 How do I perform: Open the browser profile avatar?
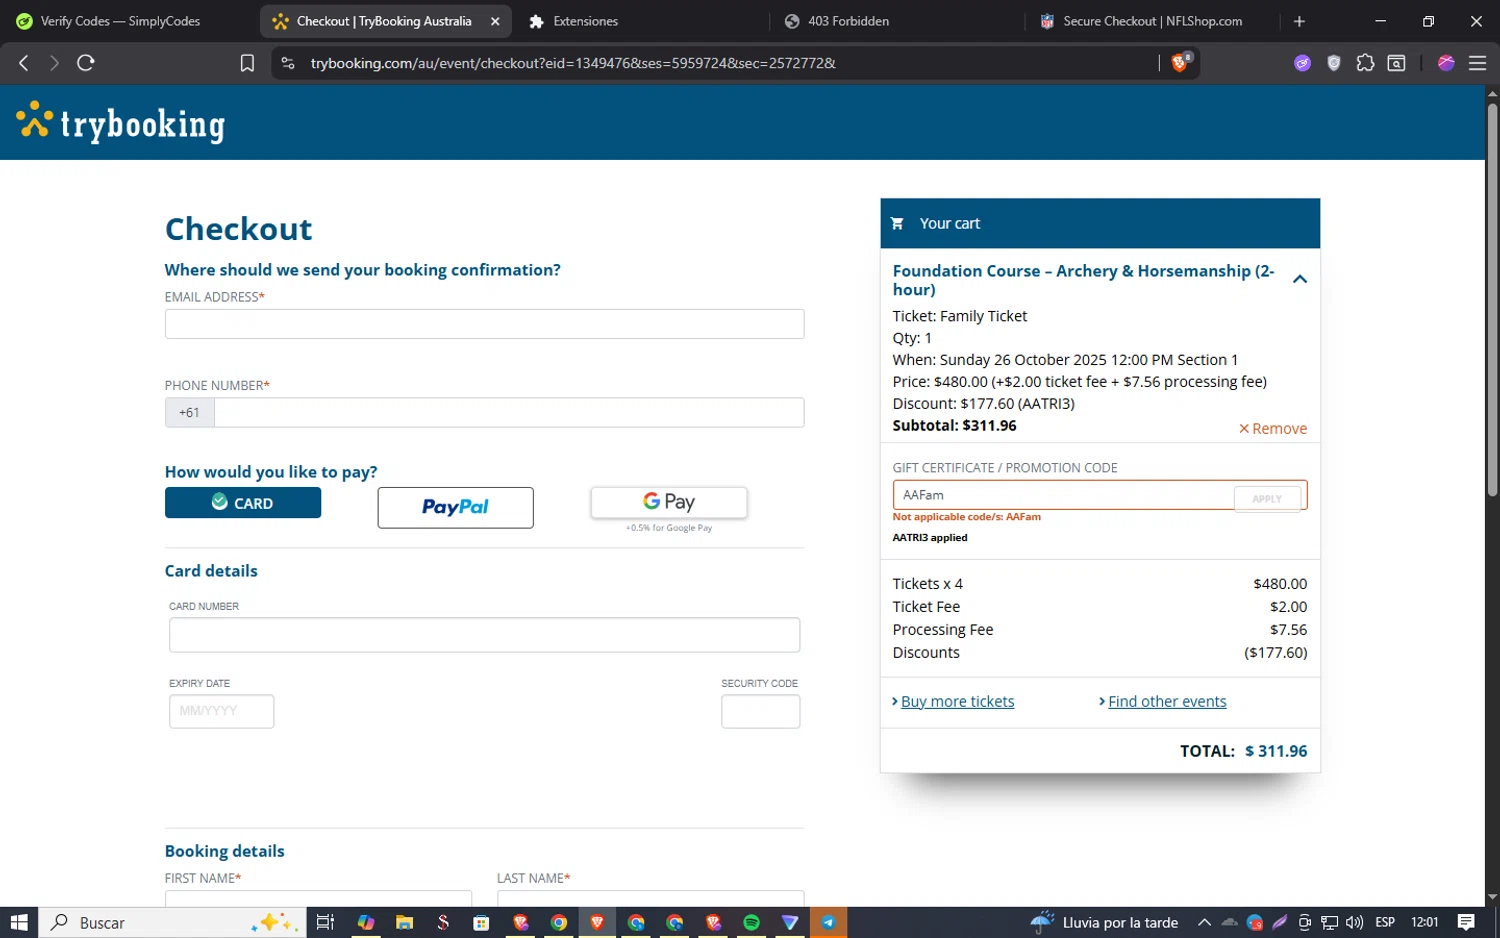point(1446,63)
